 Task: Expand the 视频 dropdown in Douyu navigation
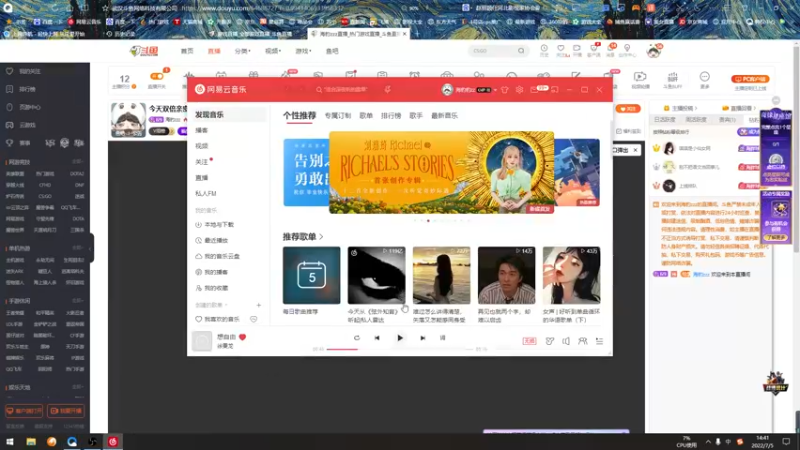pyautogui.click(x=273, y=51)
